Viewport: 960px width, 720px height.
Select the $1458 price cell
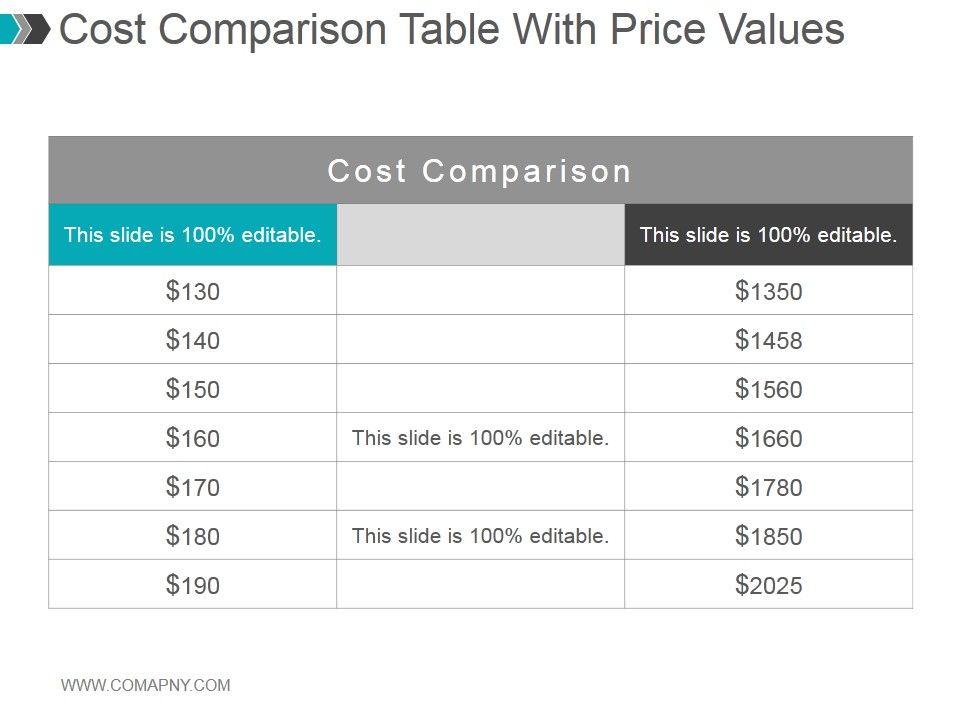[768, 340]
